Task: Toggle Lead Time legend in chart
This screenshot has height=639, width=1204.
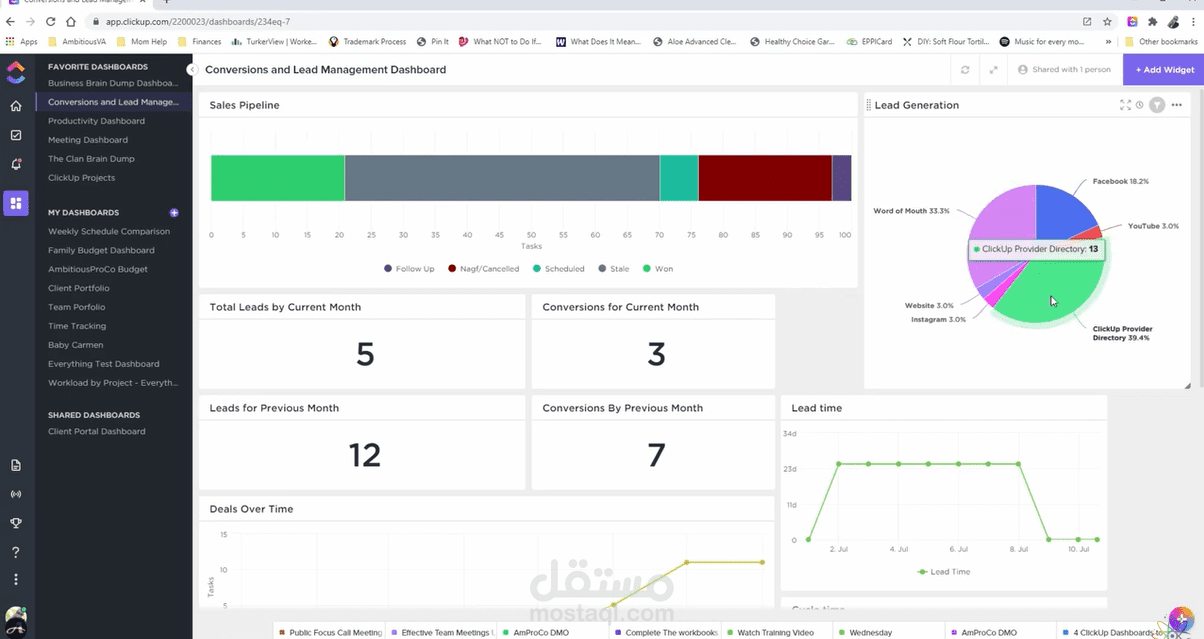Action: 944,572
